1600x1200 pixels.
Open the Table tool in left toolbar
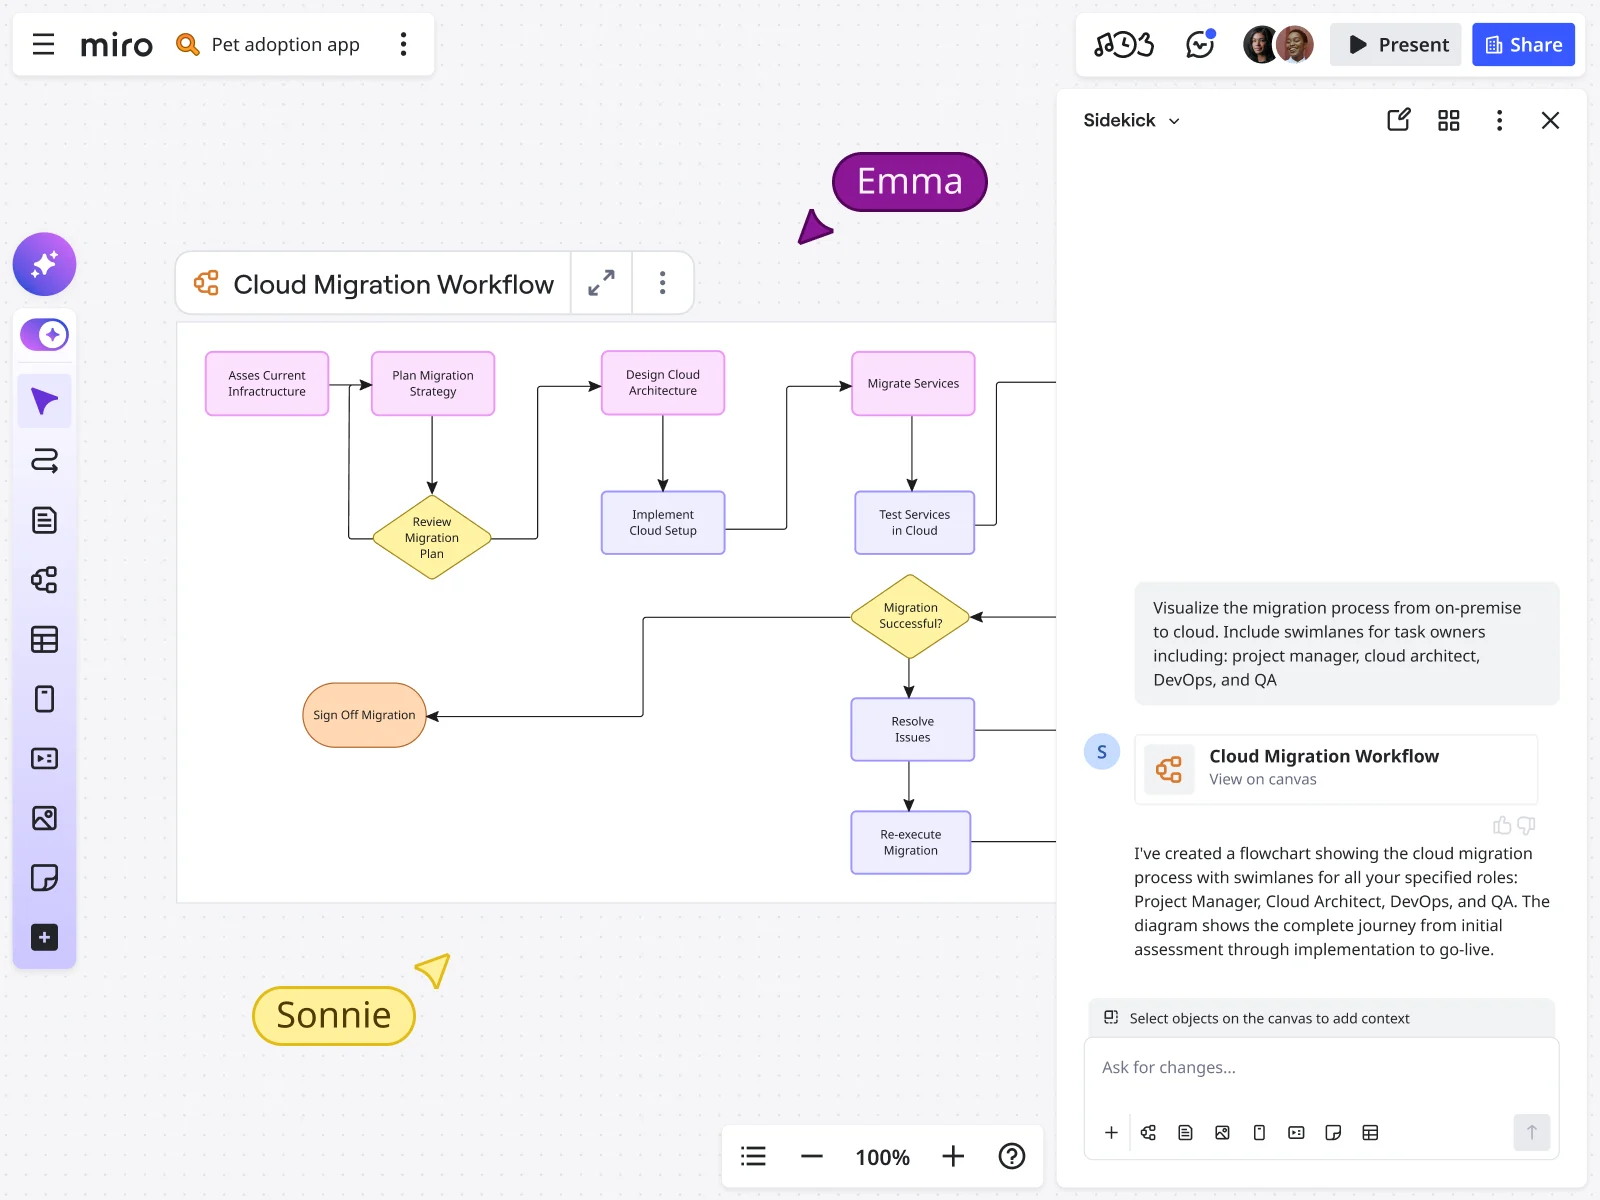tap(44, 639)
